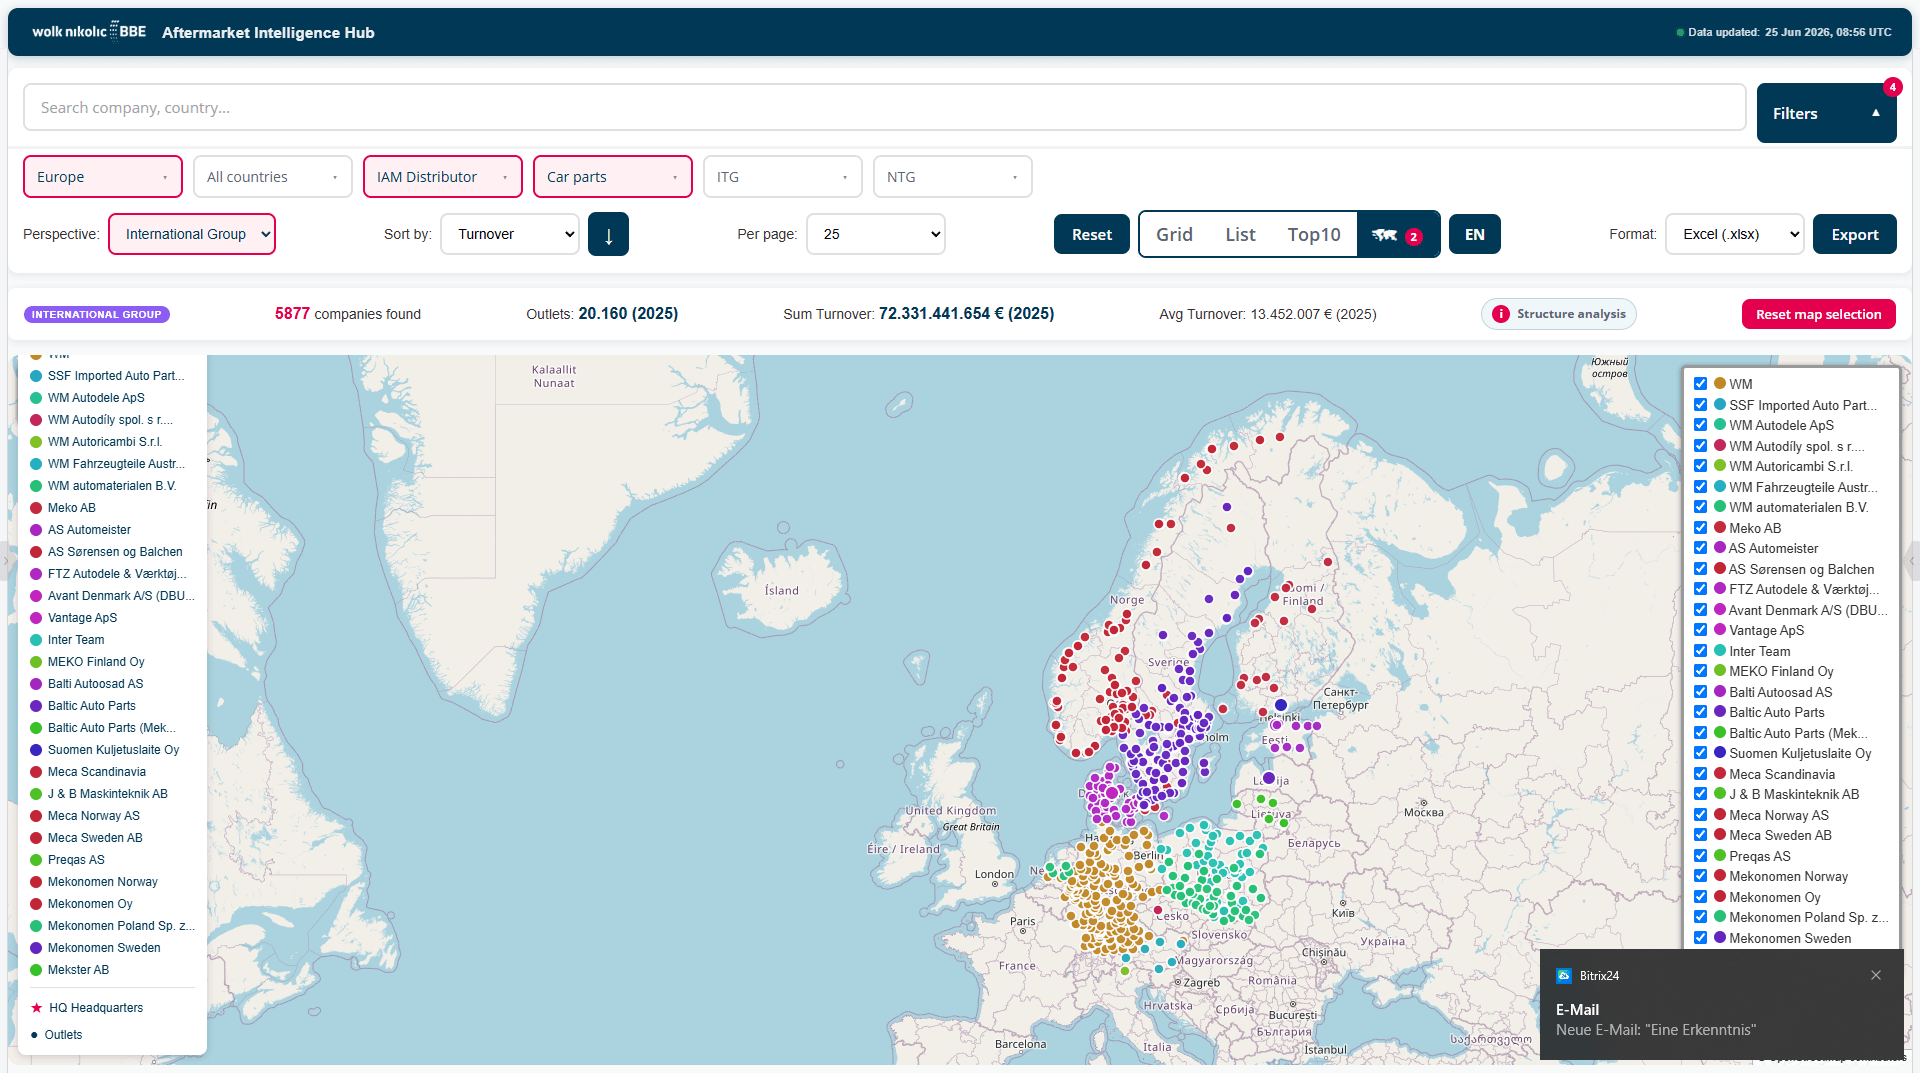
Task: Open the NTG dropdown
Action: (953, 177)
